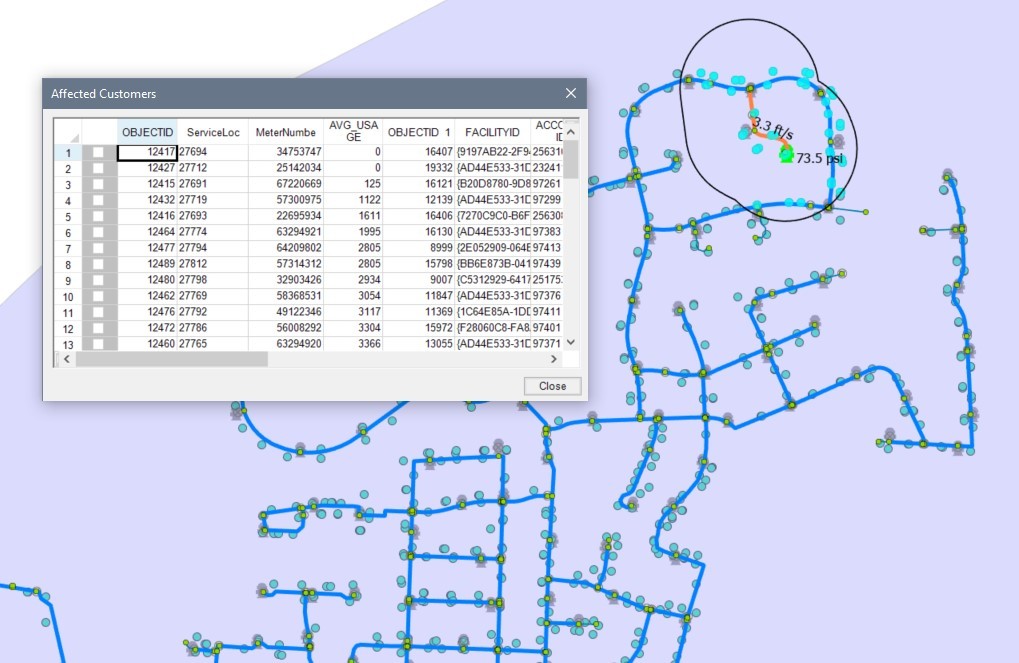The height and width of the screenshot is (663, 1019).
Task: Click the grid's scroll down arrow
Action: 571,342
